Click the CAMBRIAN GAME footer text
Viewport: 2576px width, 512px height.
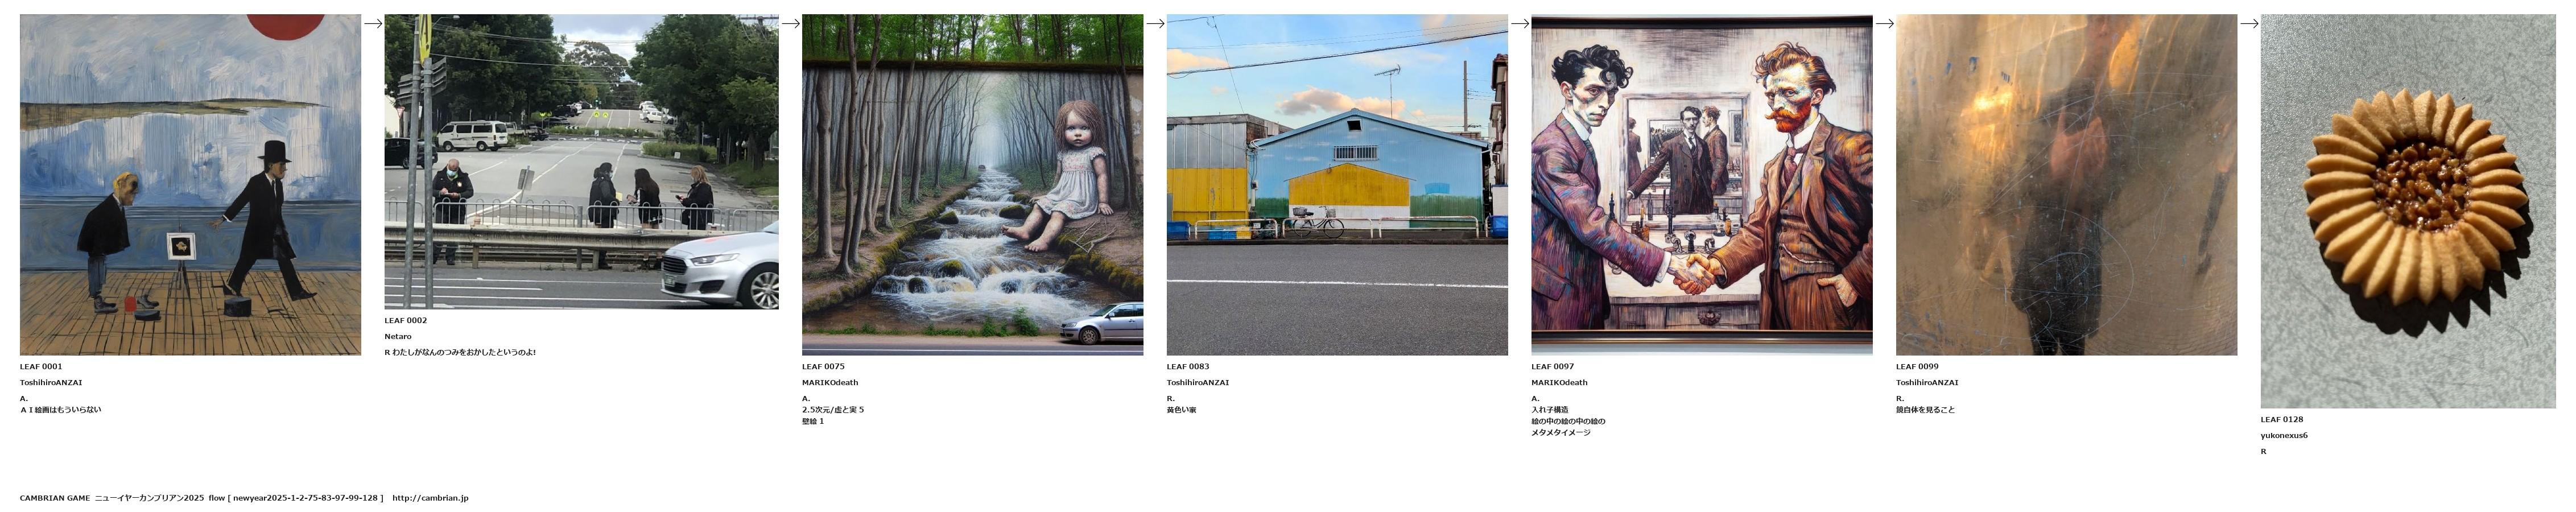coord(55,498)
